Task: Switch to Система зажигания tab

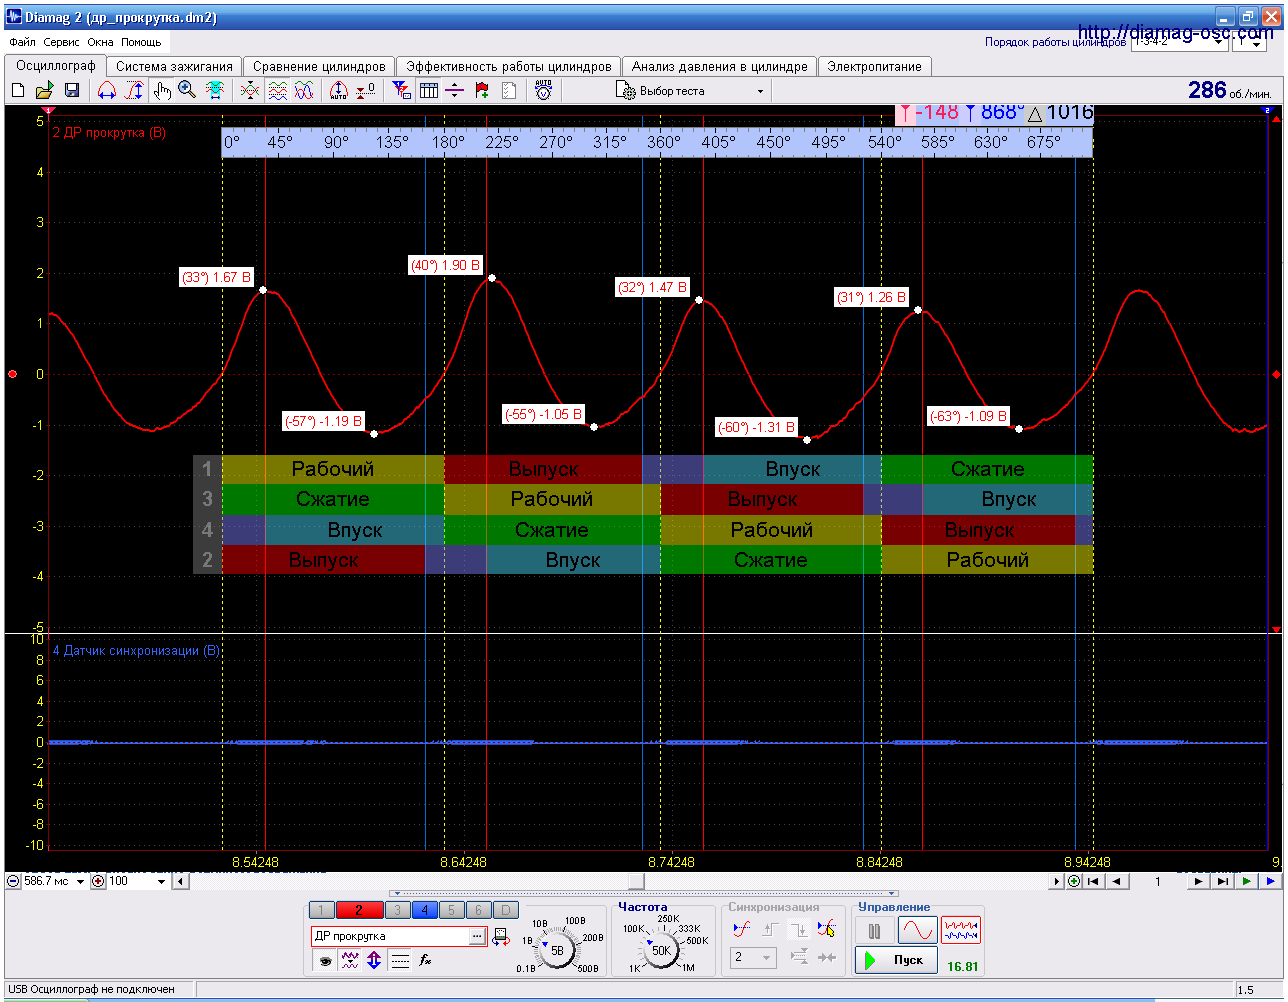Action: 174,67
